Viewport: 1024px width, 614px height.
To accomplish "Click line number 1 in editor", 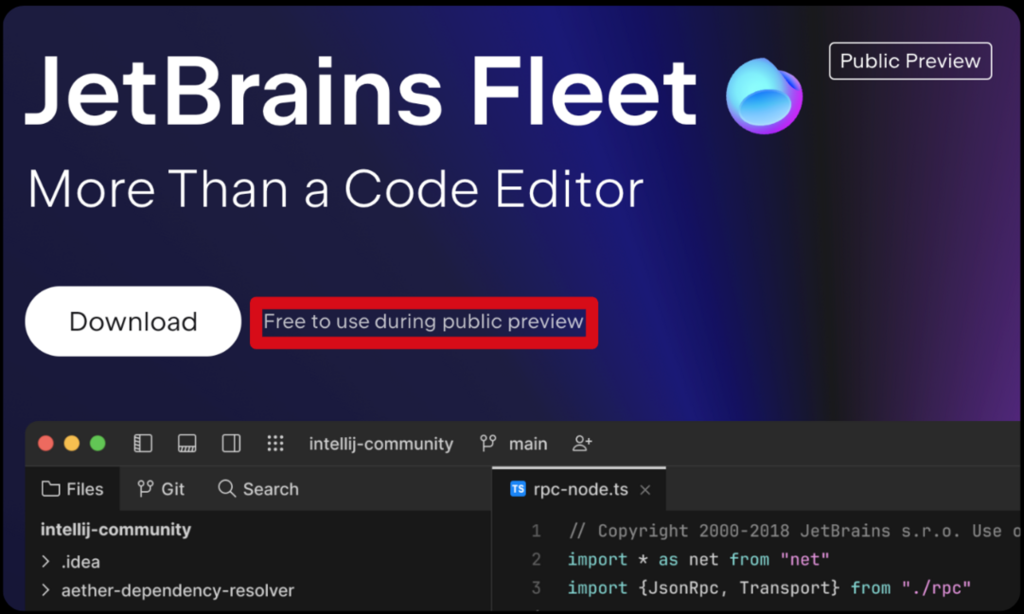I will [536, 531].
